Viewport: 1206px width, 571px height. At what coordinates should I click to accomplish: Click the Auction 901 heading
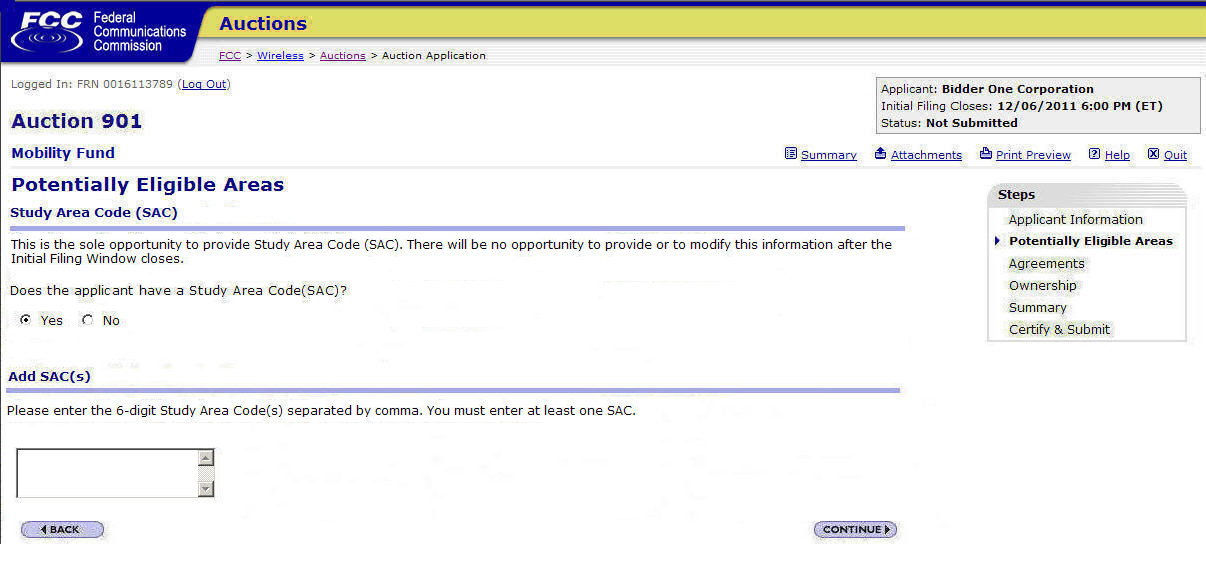[x=77, y=121]
